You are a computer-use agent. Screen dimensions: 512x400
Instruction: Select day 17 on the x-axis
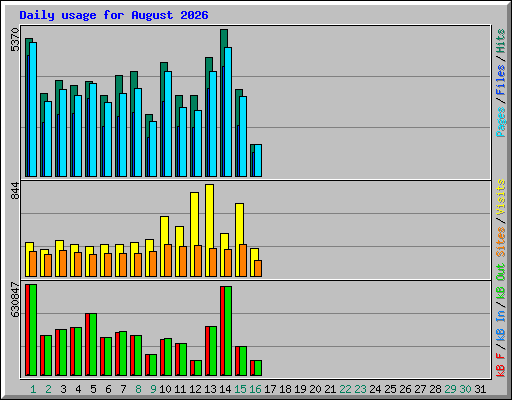[270, 389]
